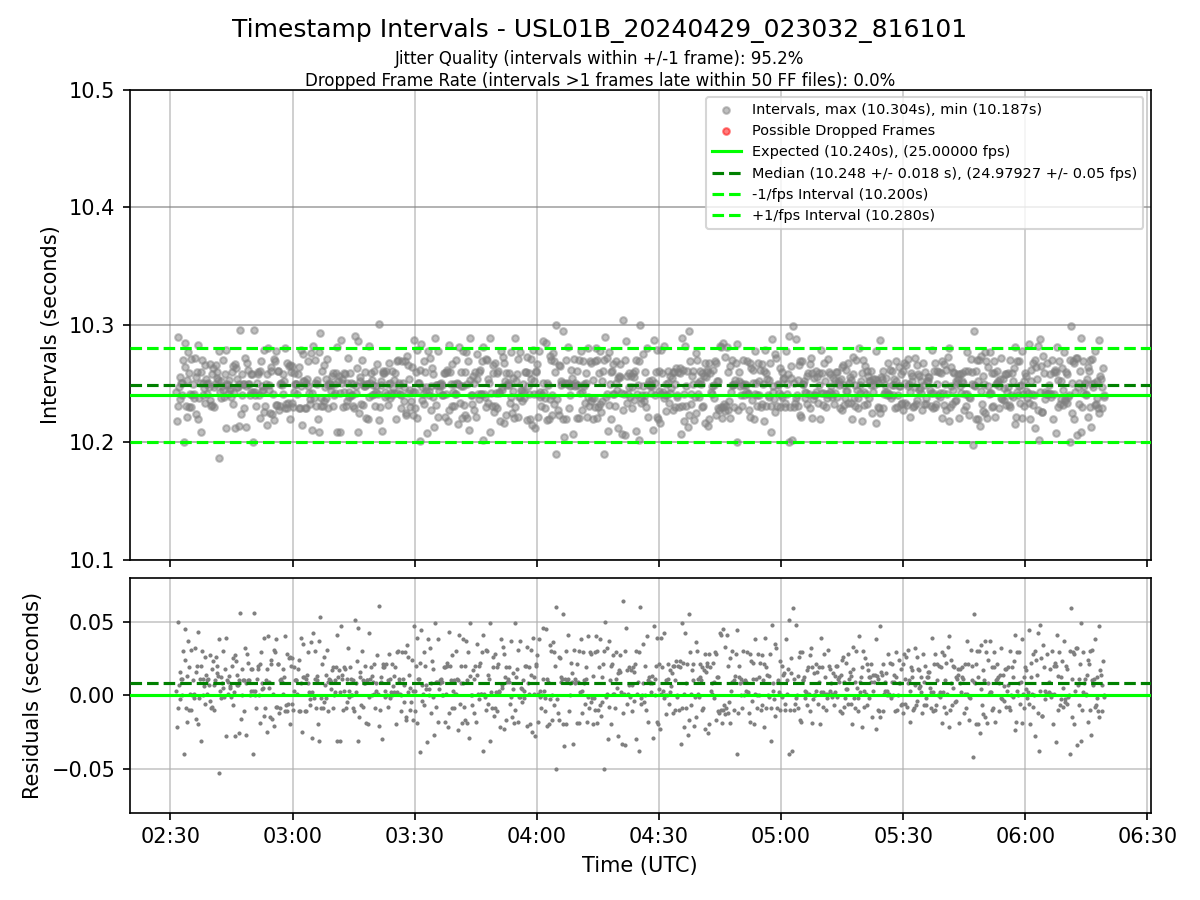Screen dimensions: 1200x900
Task: Click the 'Intervals (seconds)' y-axis label
Action: tap(50, 325)
